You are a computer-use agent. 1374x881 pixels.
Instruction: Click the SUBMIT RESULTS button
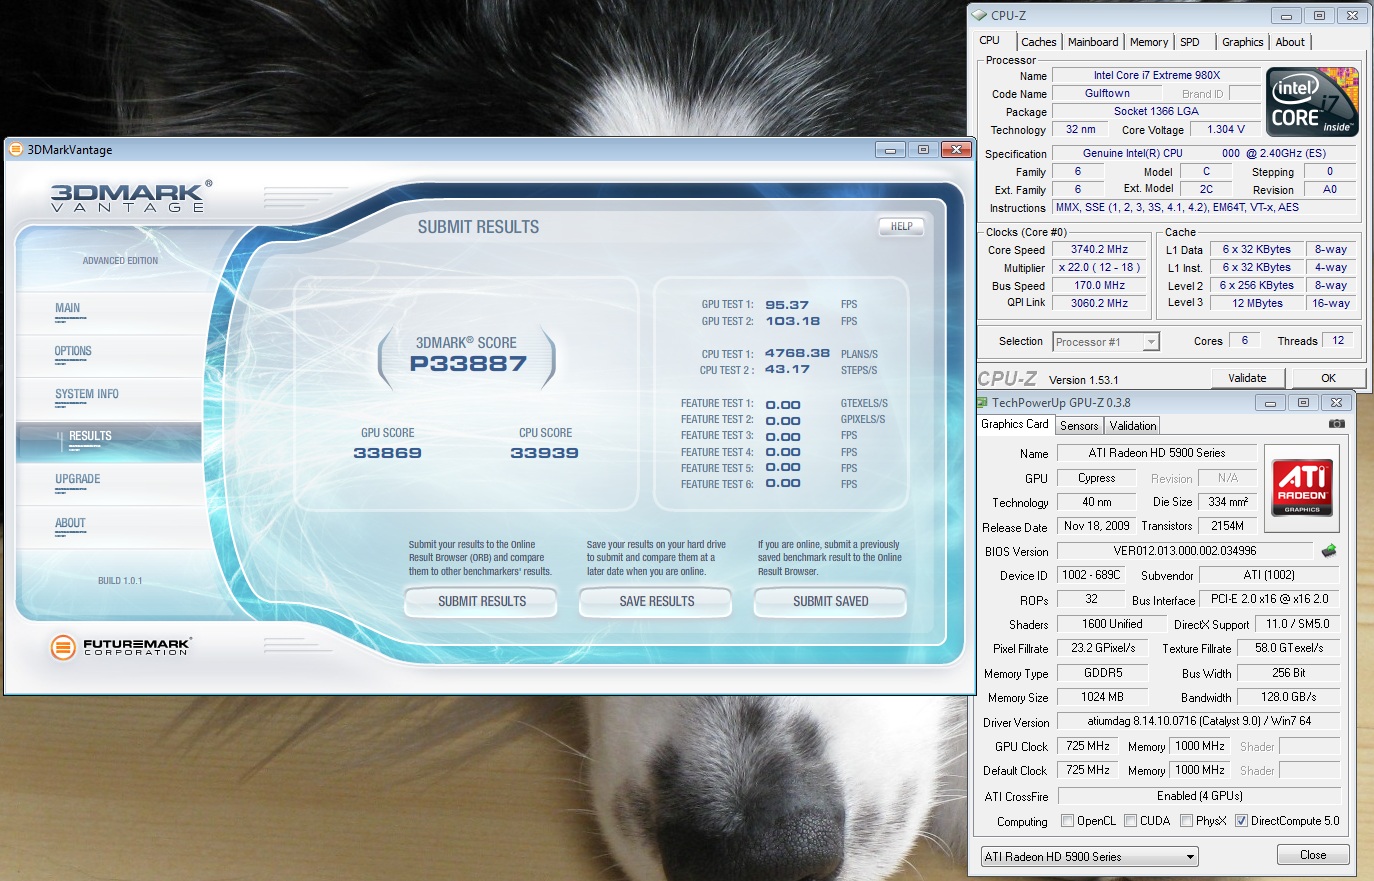pyautogui.click(x=481, y=601)
